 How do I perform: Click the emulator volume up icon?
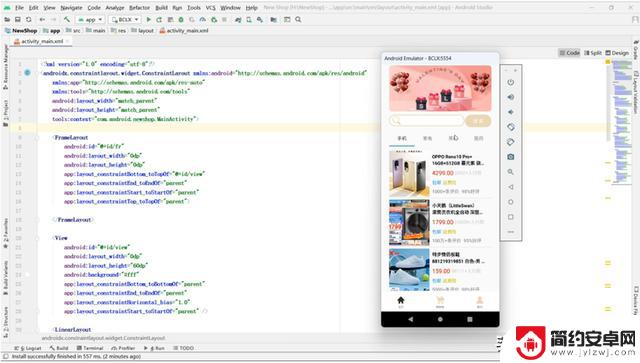[x=511, y=97]
